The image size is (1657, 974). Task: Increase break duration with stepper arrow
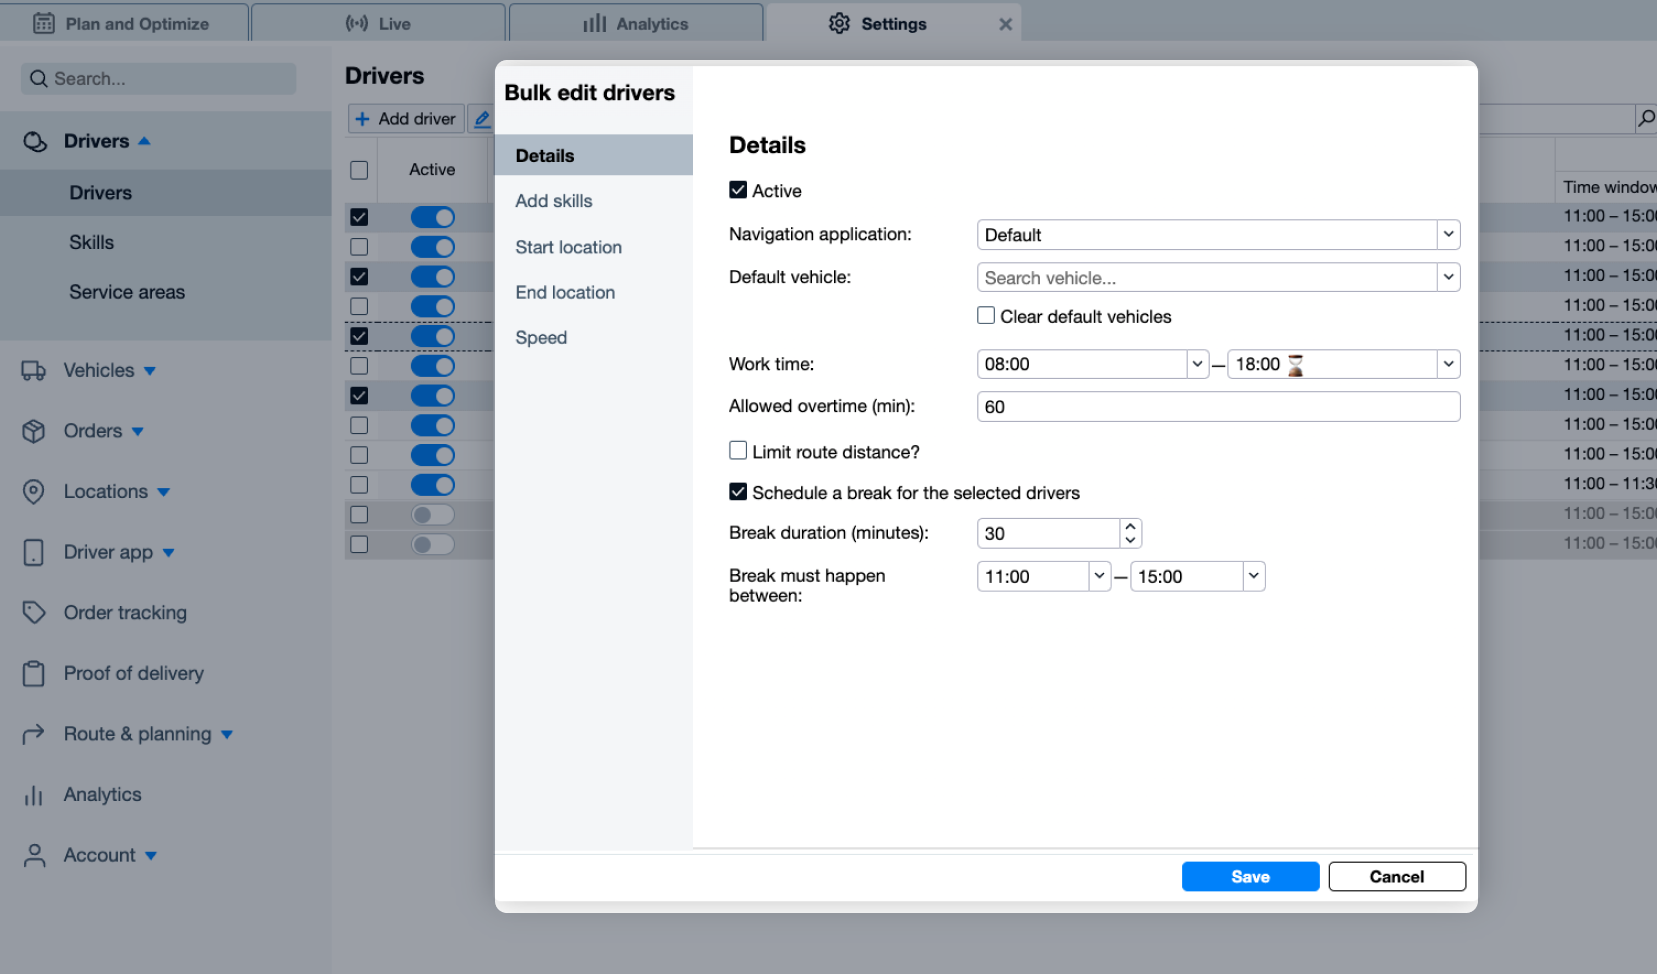click(x=1130, y=526)
